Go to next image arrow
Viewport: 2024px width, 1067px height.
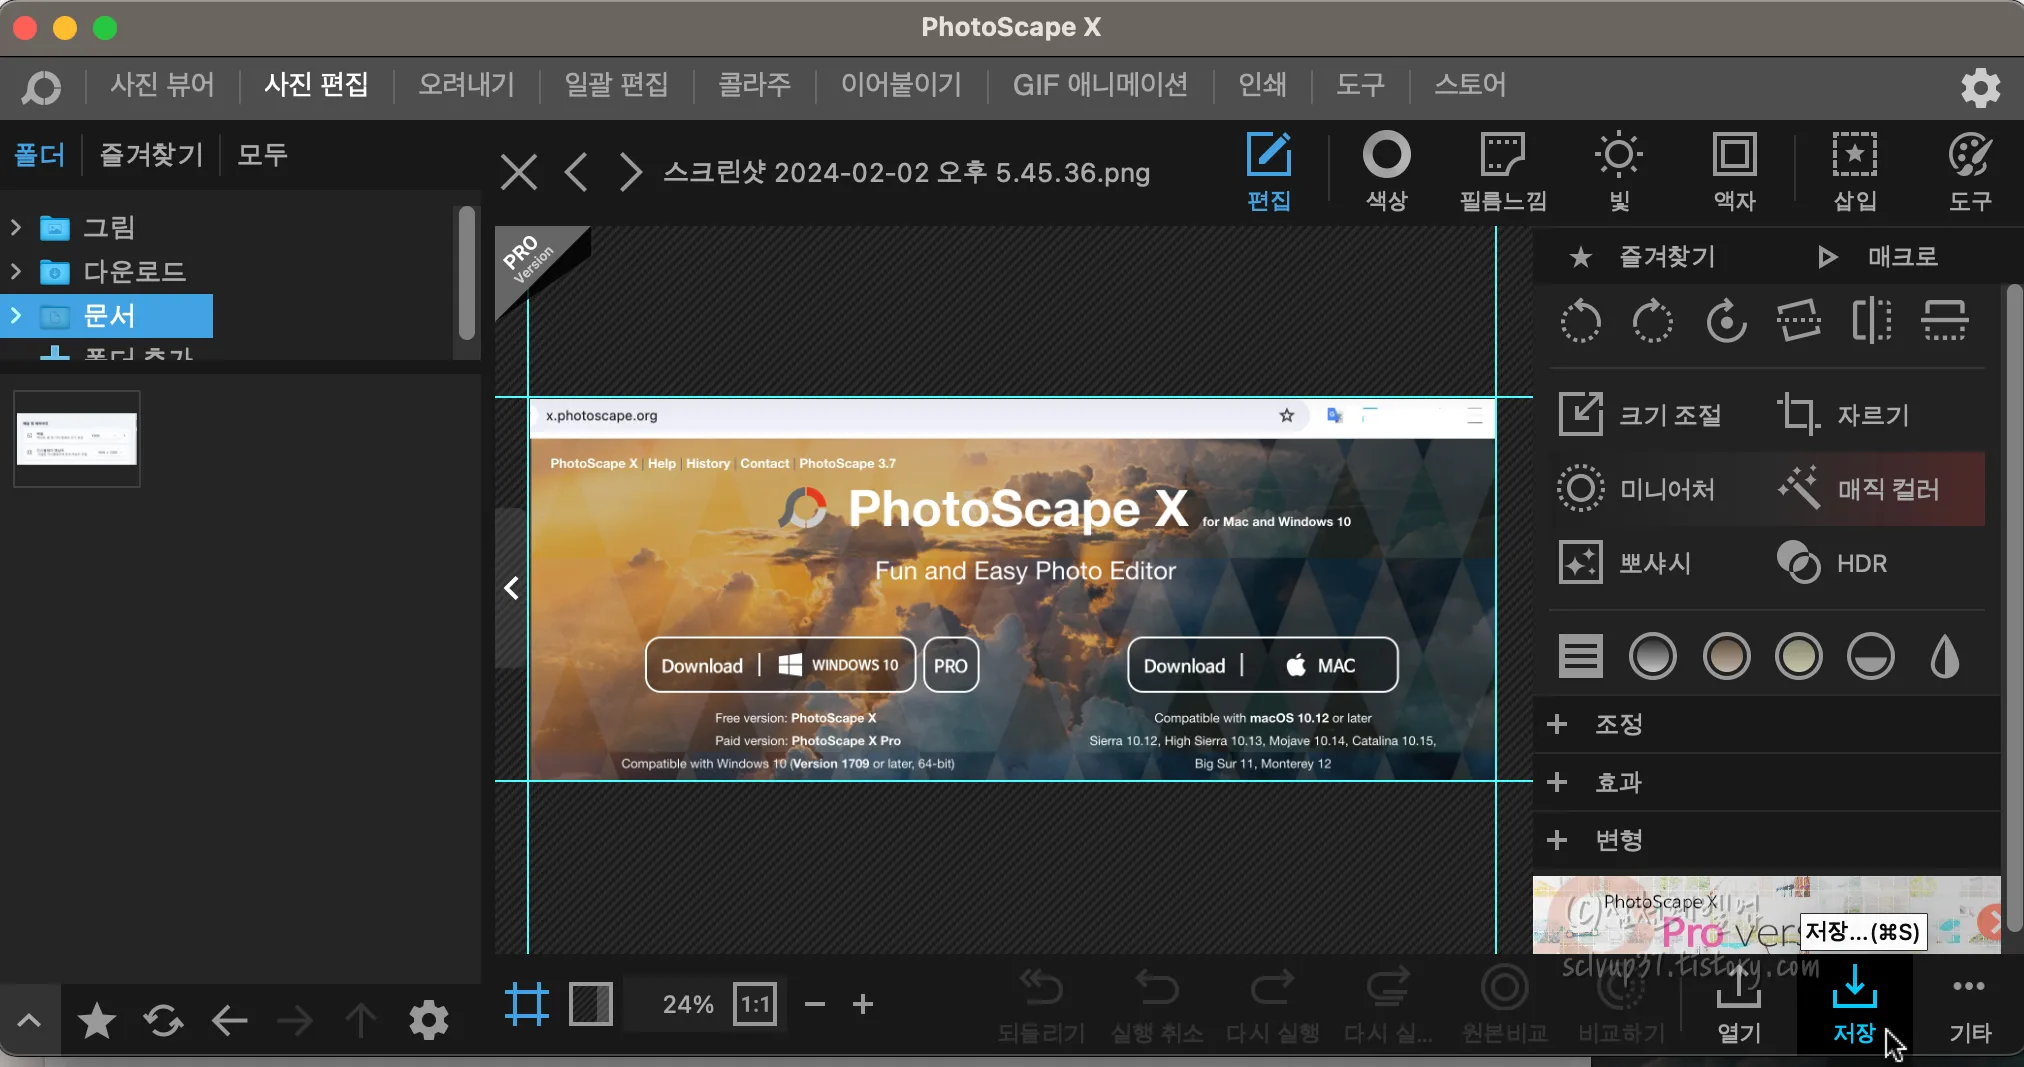point(629,172)
